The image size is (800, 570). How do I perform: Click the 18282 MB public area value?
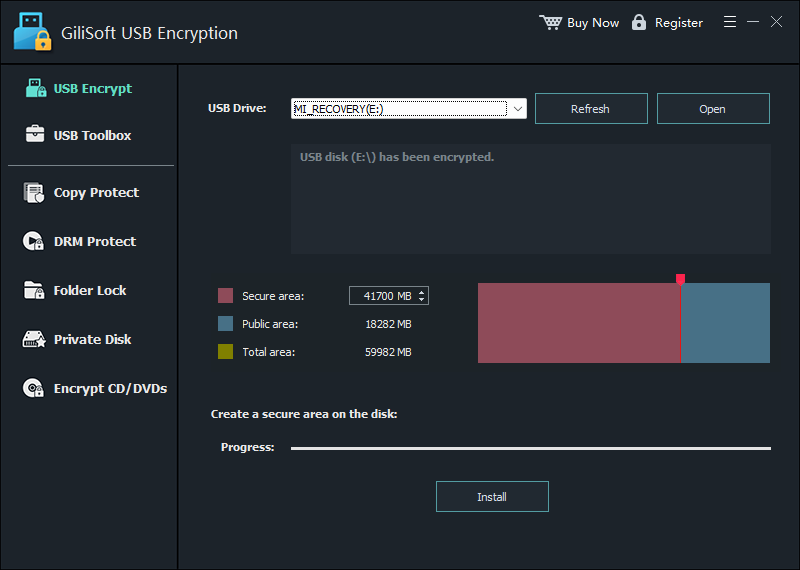click(x=388, y=324)
